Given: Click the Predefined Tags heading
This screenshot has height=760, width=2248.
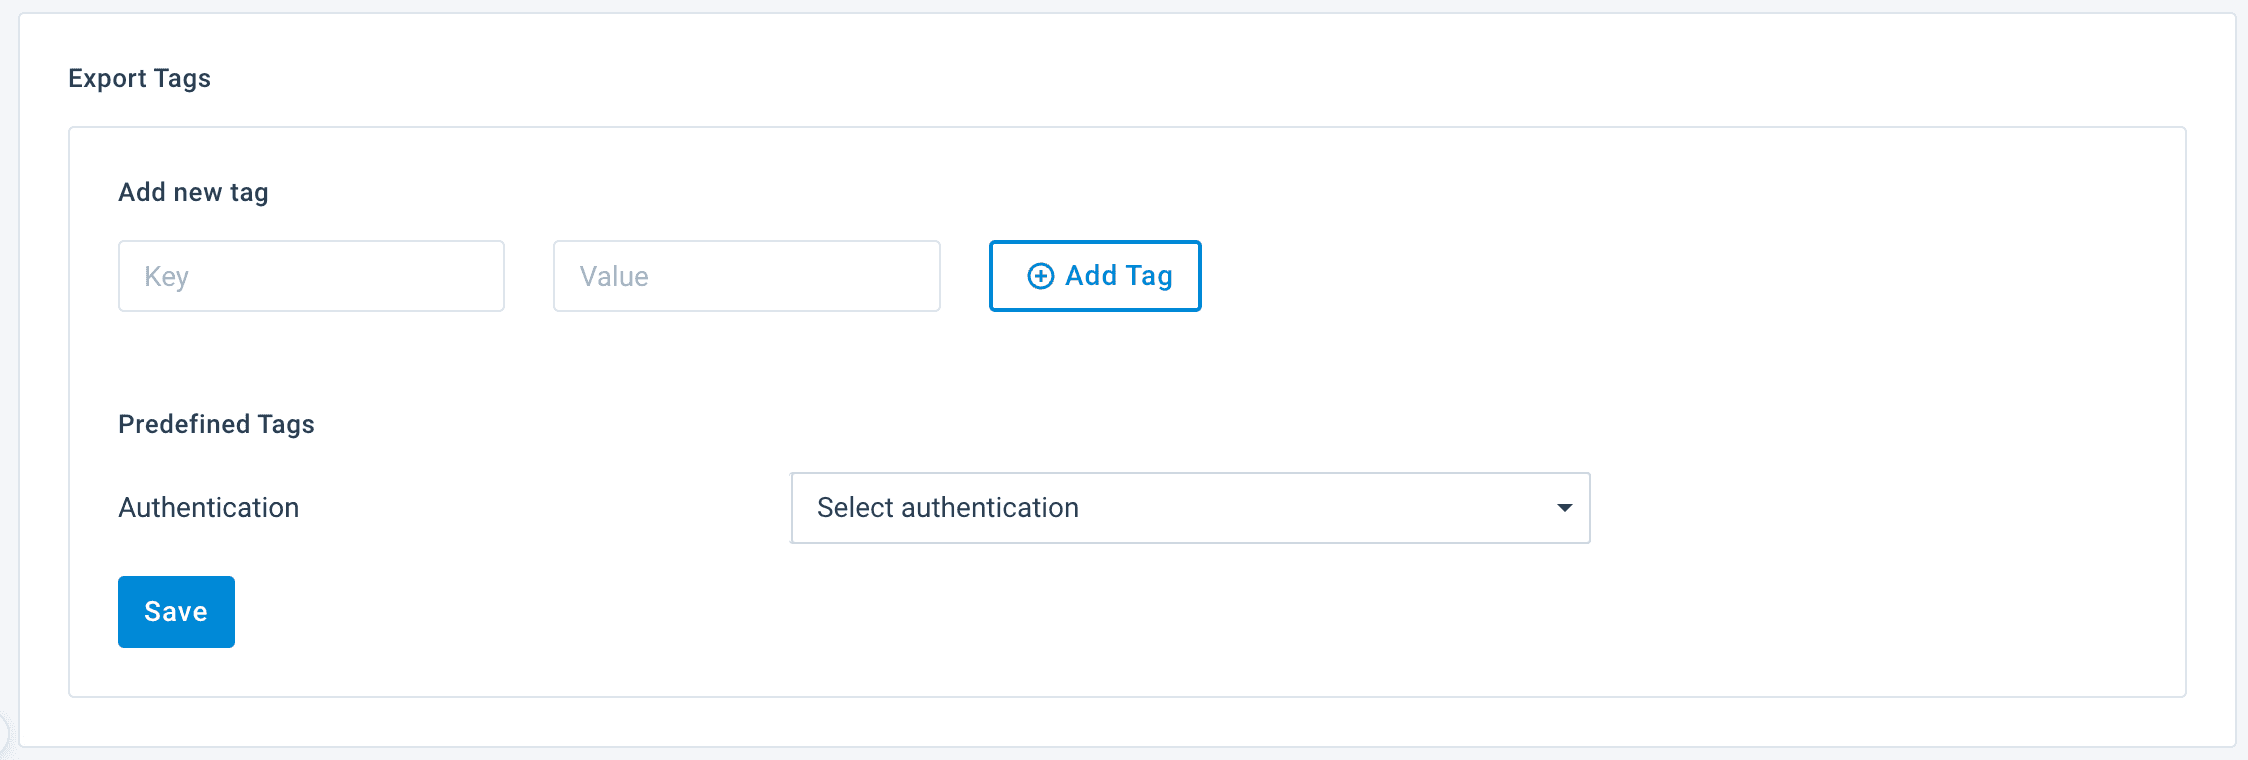Looking at the screenshot, I should [216, 424].
